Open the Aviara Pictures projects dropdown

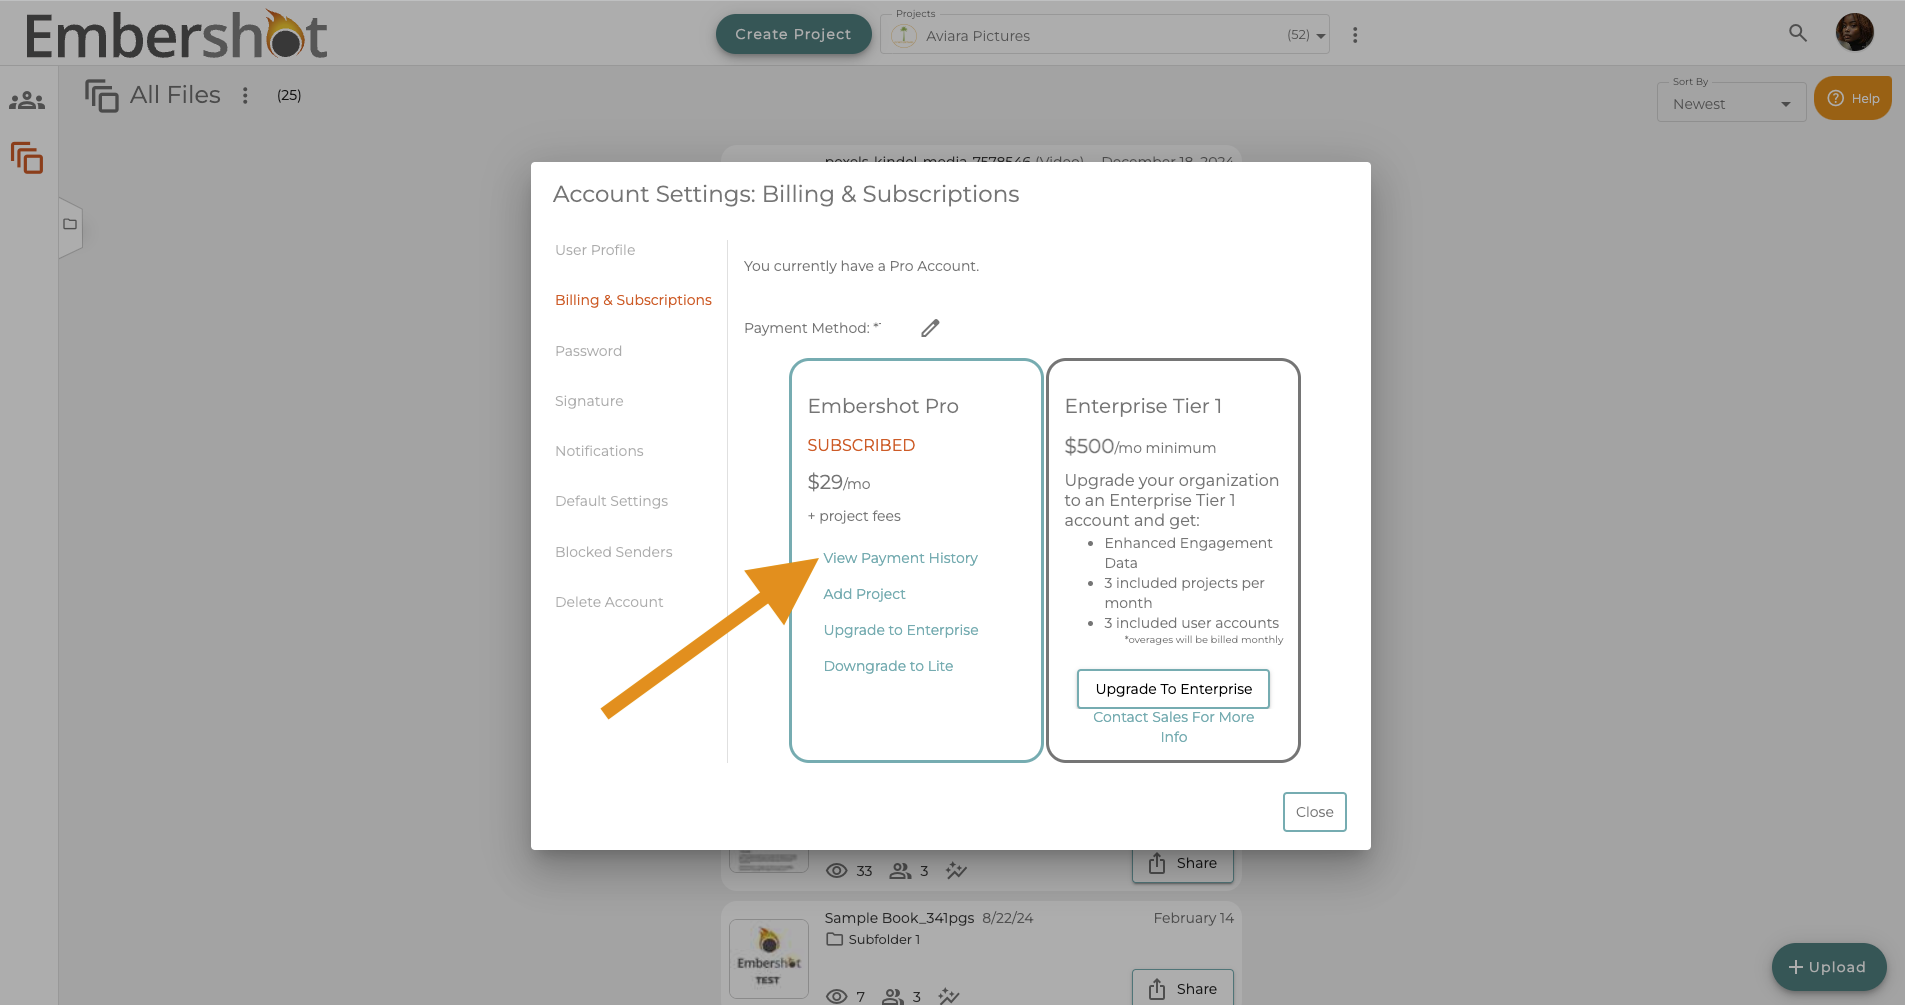pyautogui.click(x=1105, y=35)
